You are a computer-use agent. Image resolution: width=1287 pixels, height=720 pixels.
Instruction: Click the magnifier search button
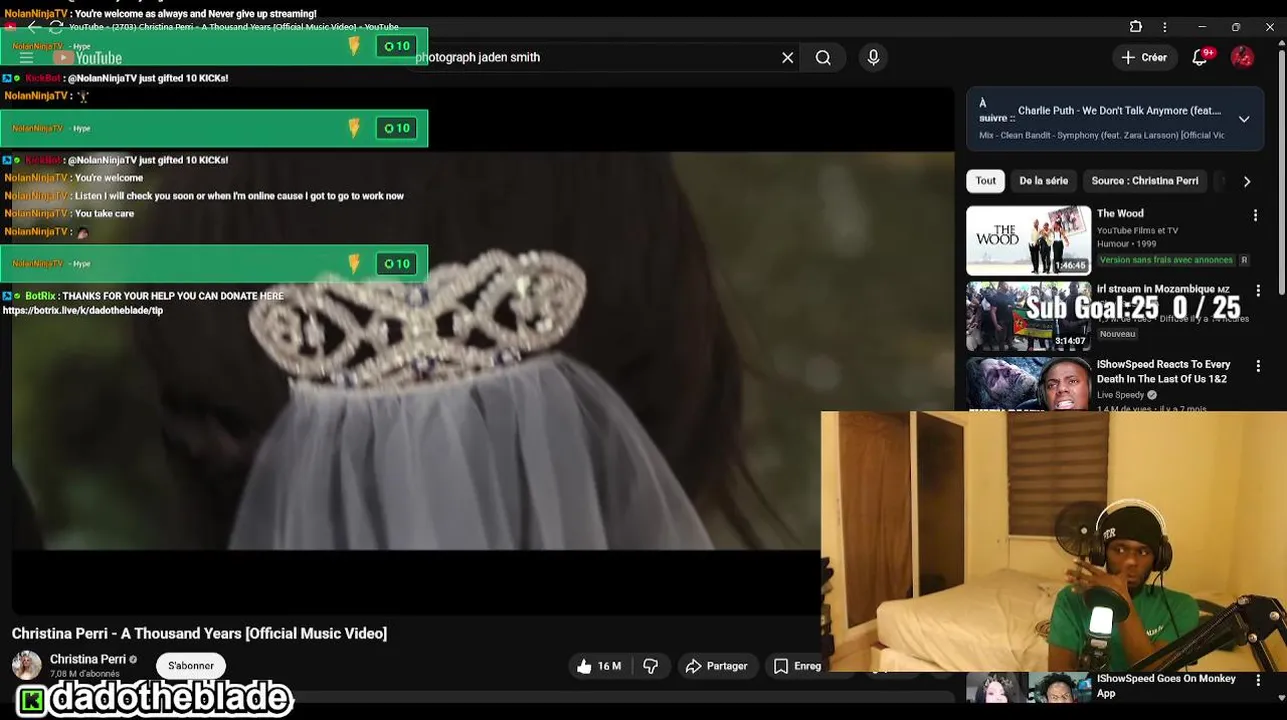[823, 58]
